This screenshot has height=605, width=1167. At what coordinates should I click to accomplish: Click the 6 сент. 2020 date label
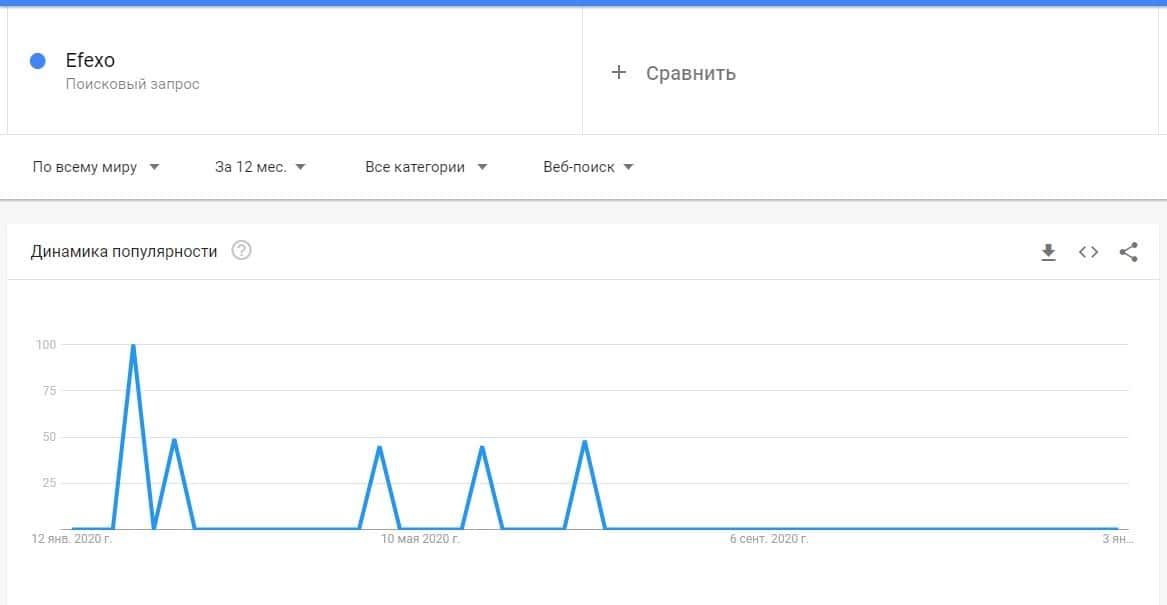tap(768, 539)
